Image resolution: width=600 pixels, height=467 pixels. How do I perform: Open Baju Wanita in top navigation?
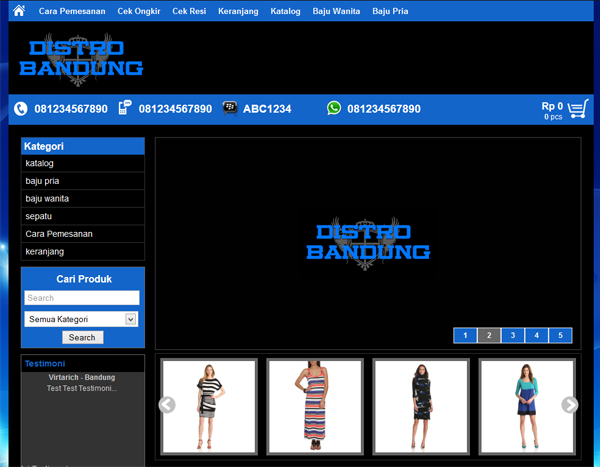pos(336,11)
